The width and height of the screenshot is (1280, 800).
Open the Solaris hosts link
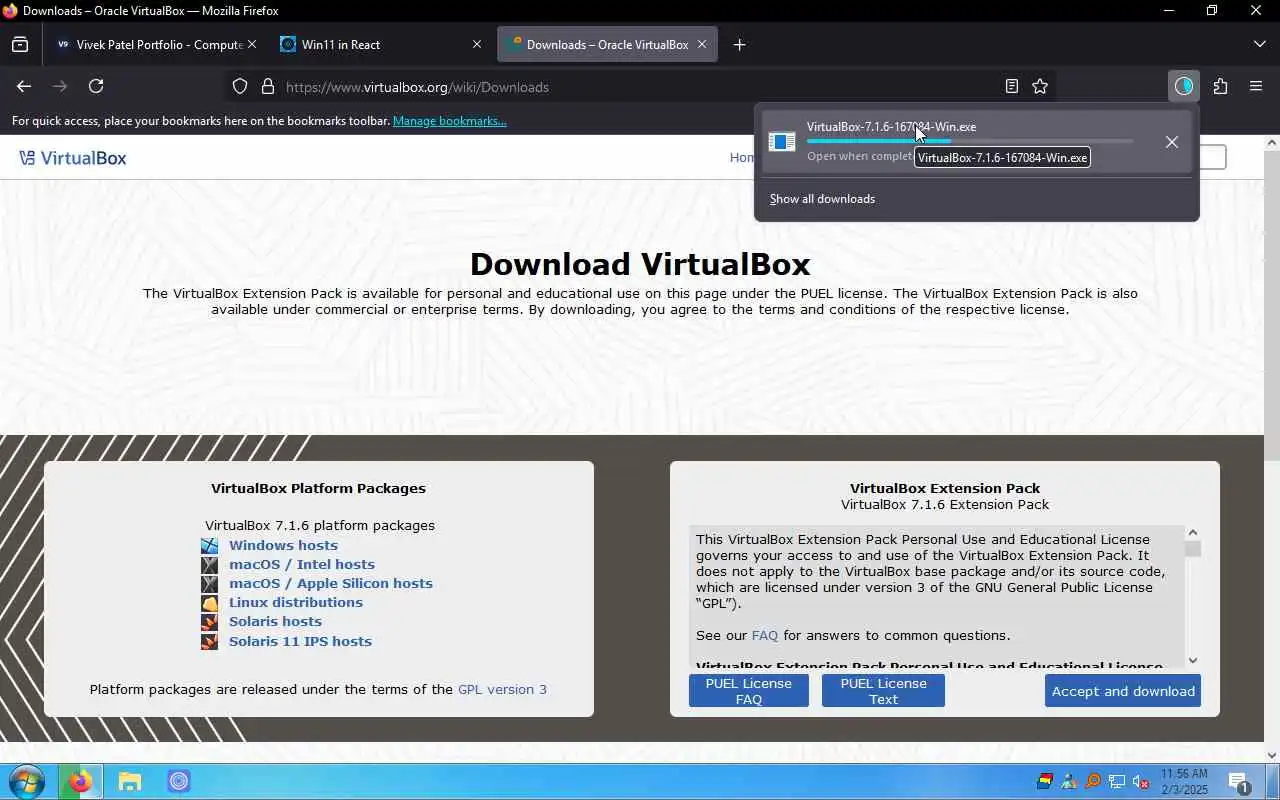point(275,621)
